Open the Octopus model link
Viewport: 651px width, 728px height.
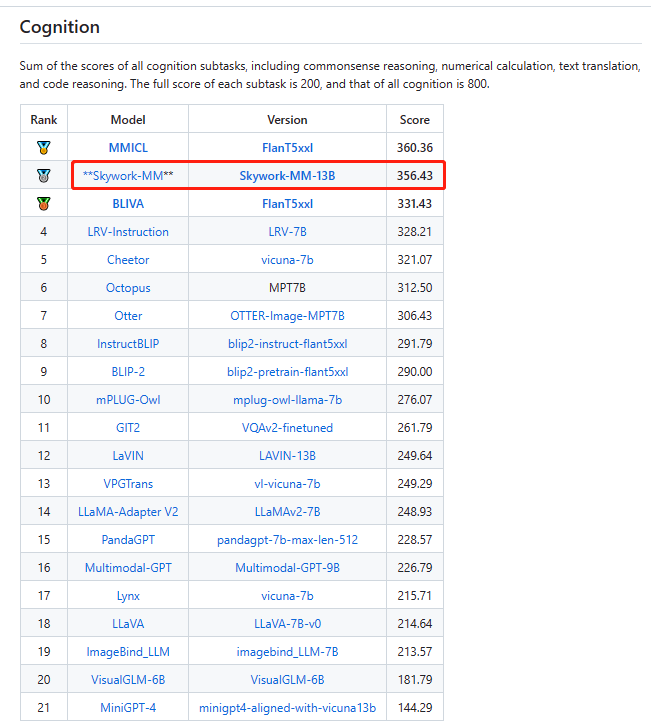pos(128,288)
